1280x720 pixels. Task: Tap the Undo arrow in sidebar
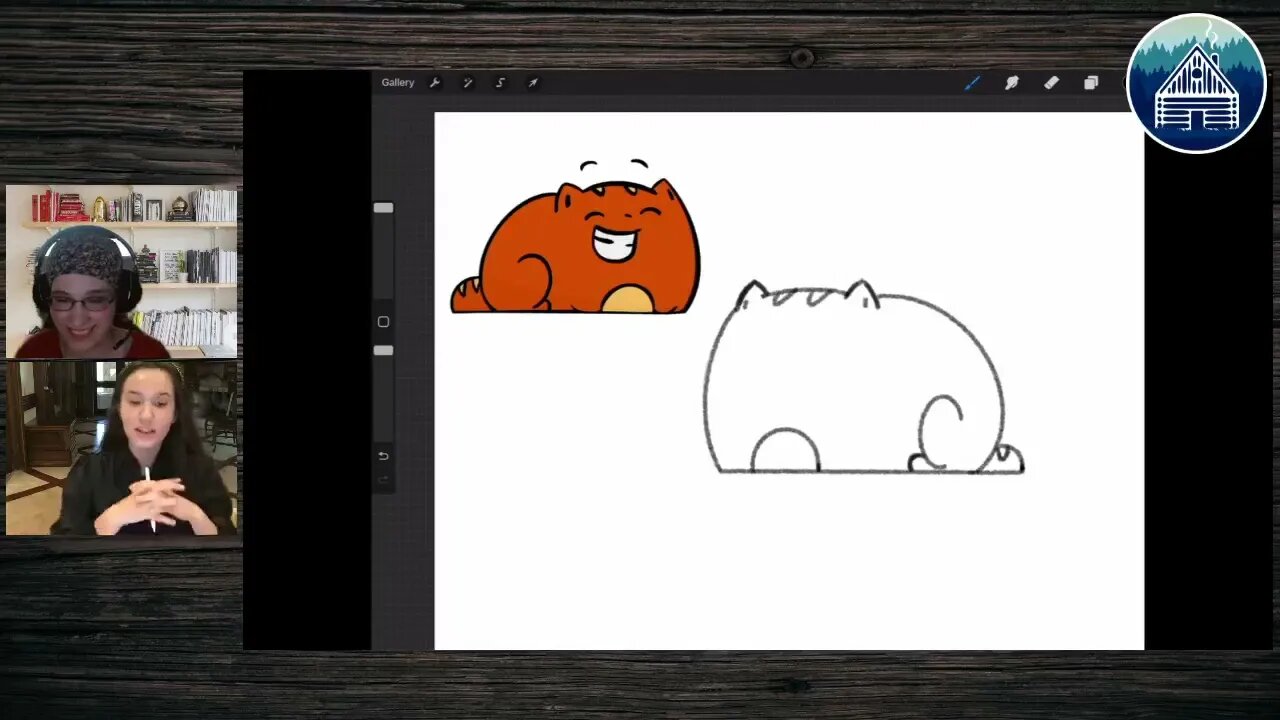(383, 456)
